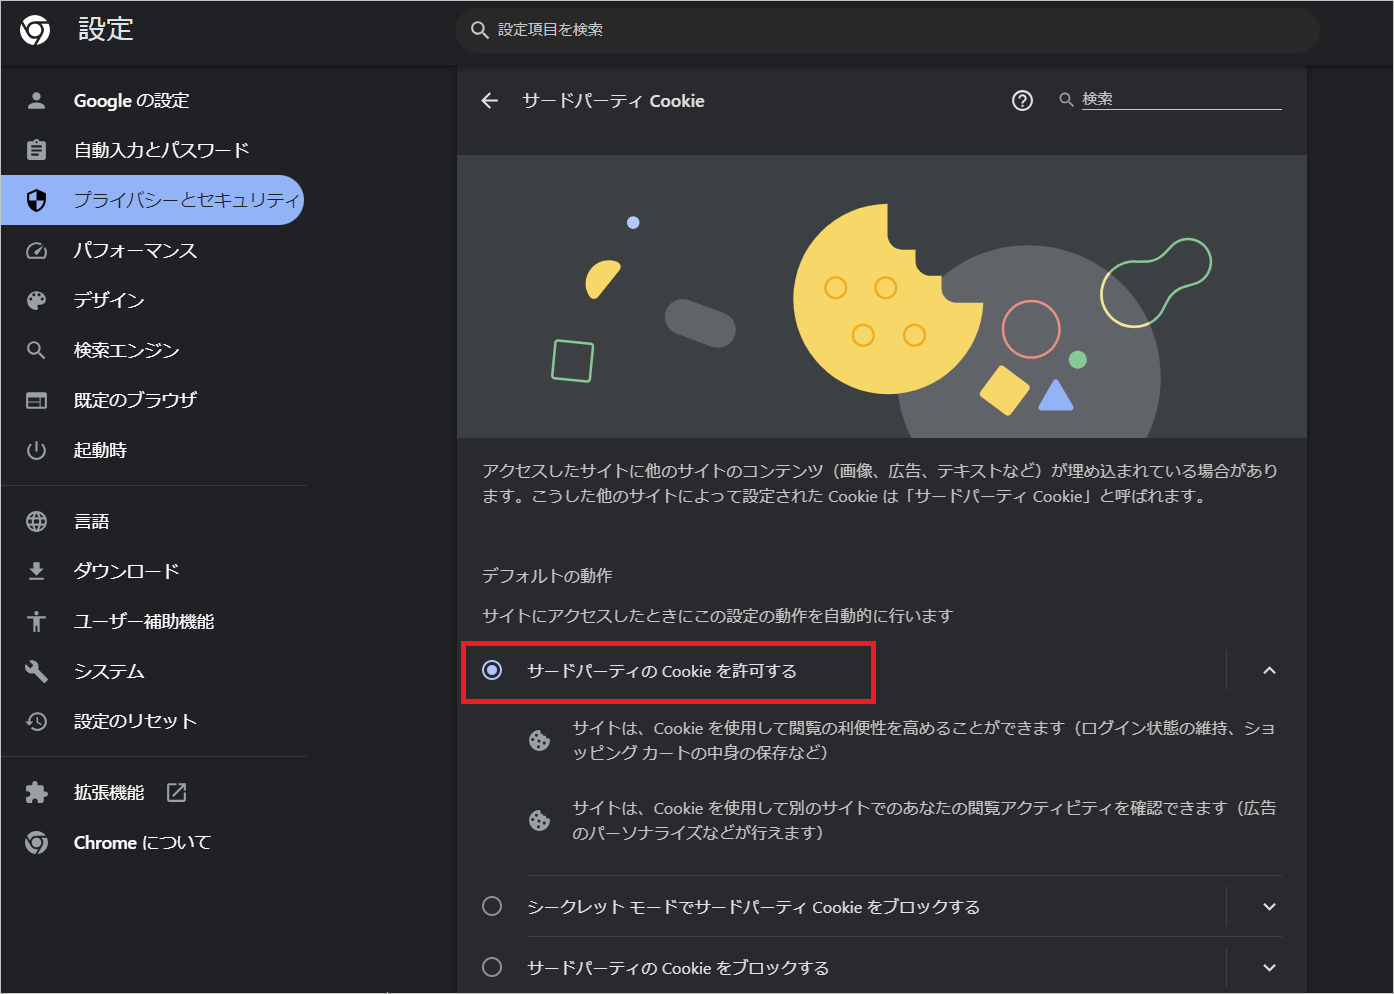Viewport: 1394px width, 994px height.
Task: Click the puzzle piece icon for 拡張機能
Action: (x=37, y=793)
